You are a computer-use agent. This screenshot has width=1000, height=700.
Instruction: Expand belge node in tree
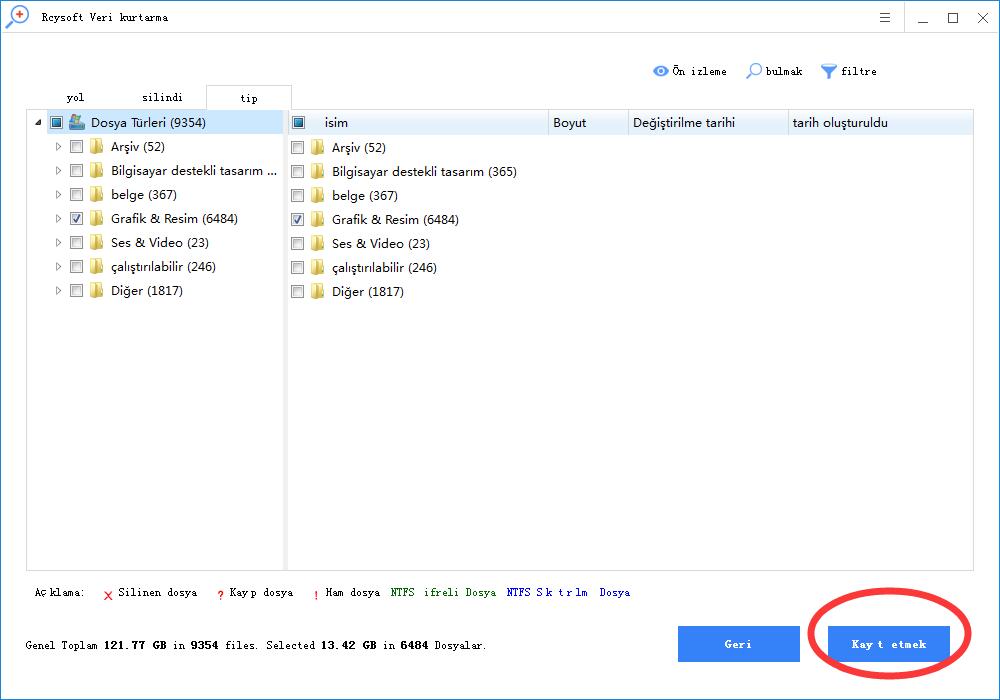coord(58,194)
